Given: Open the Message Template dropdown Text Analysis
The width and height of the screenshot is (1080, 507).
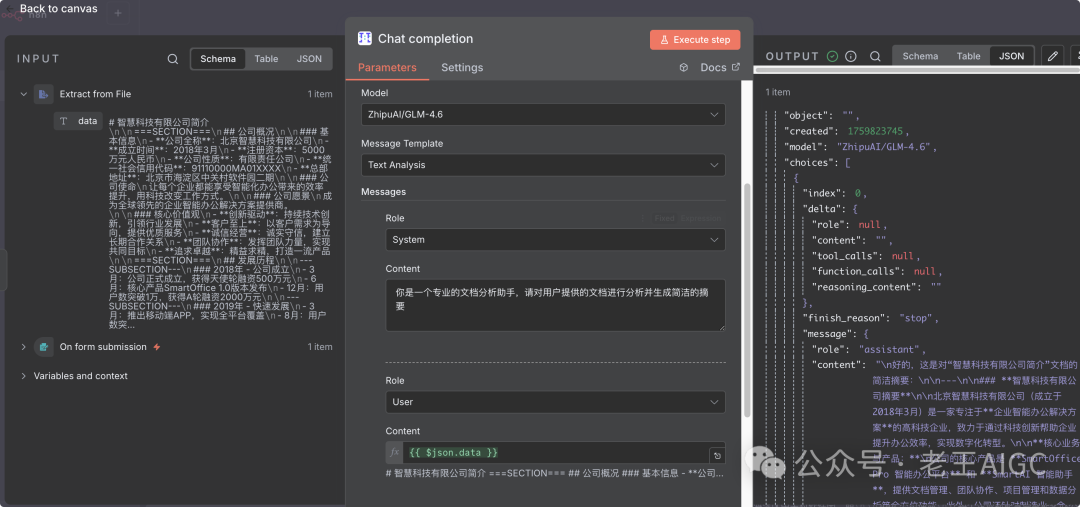Looking at the screenshot, I should [x=543, y=165].
